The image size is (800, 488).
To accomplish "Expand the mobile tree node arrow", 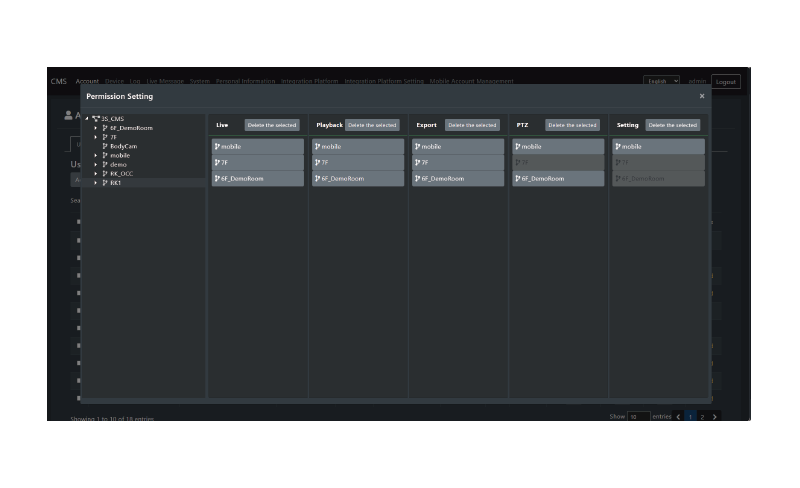I will pos(96,155).
